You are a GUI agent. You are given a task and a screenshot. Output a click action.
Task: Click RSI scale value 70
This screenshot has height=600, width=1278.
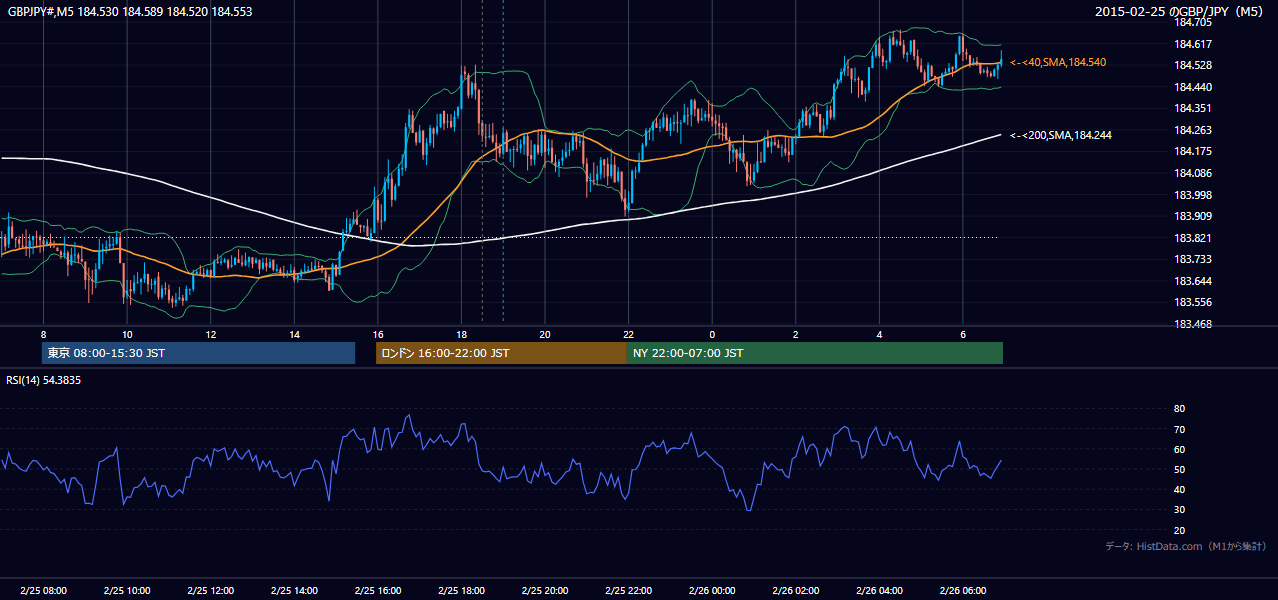[1179, 429]
